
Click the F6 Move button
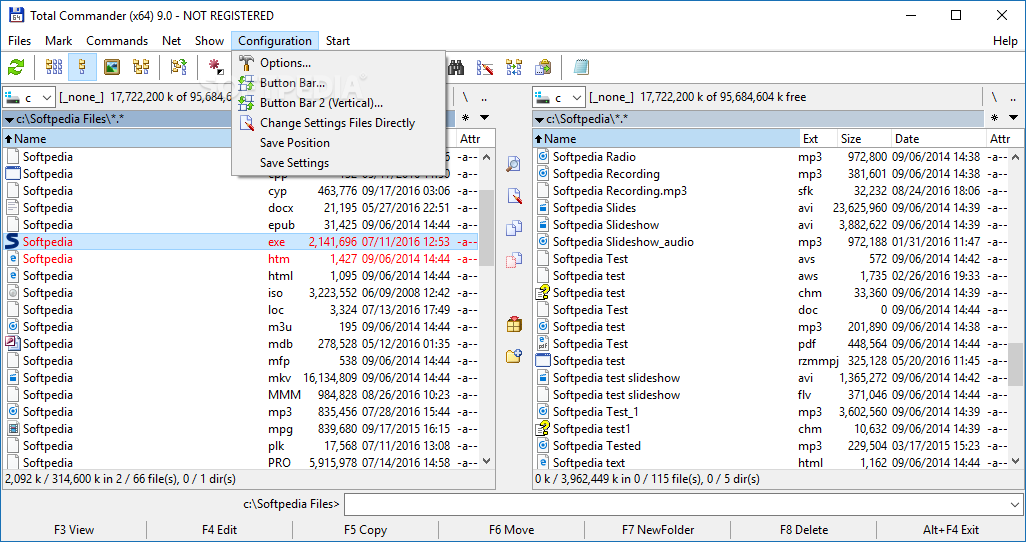pos(511,530)
